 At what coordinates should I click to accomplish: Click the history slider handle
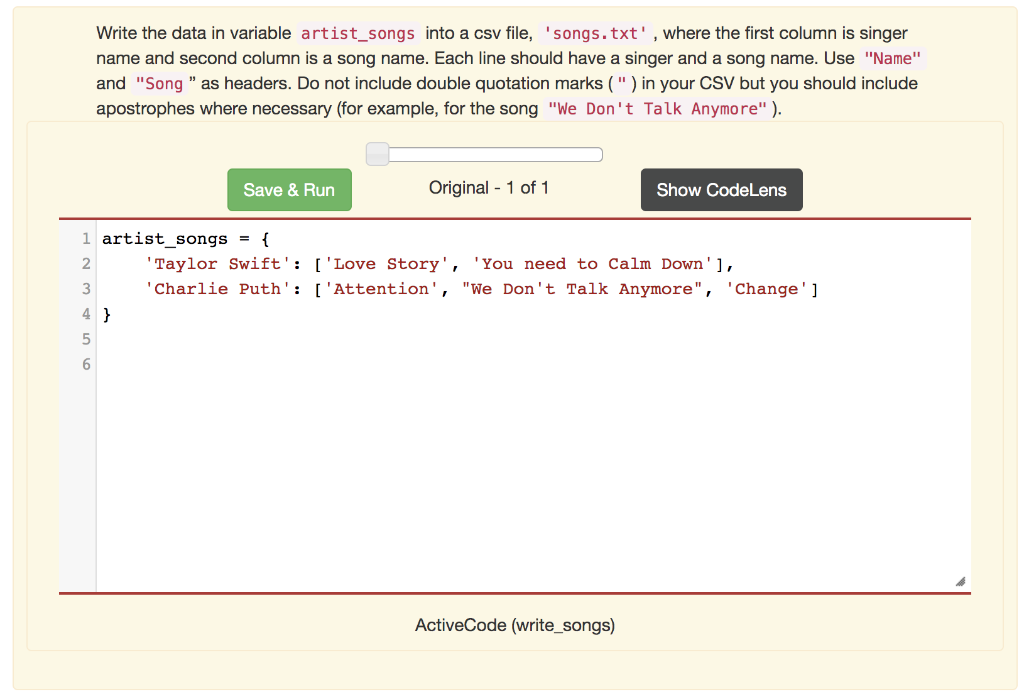click(x=377, y=155)
